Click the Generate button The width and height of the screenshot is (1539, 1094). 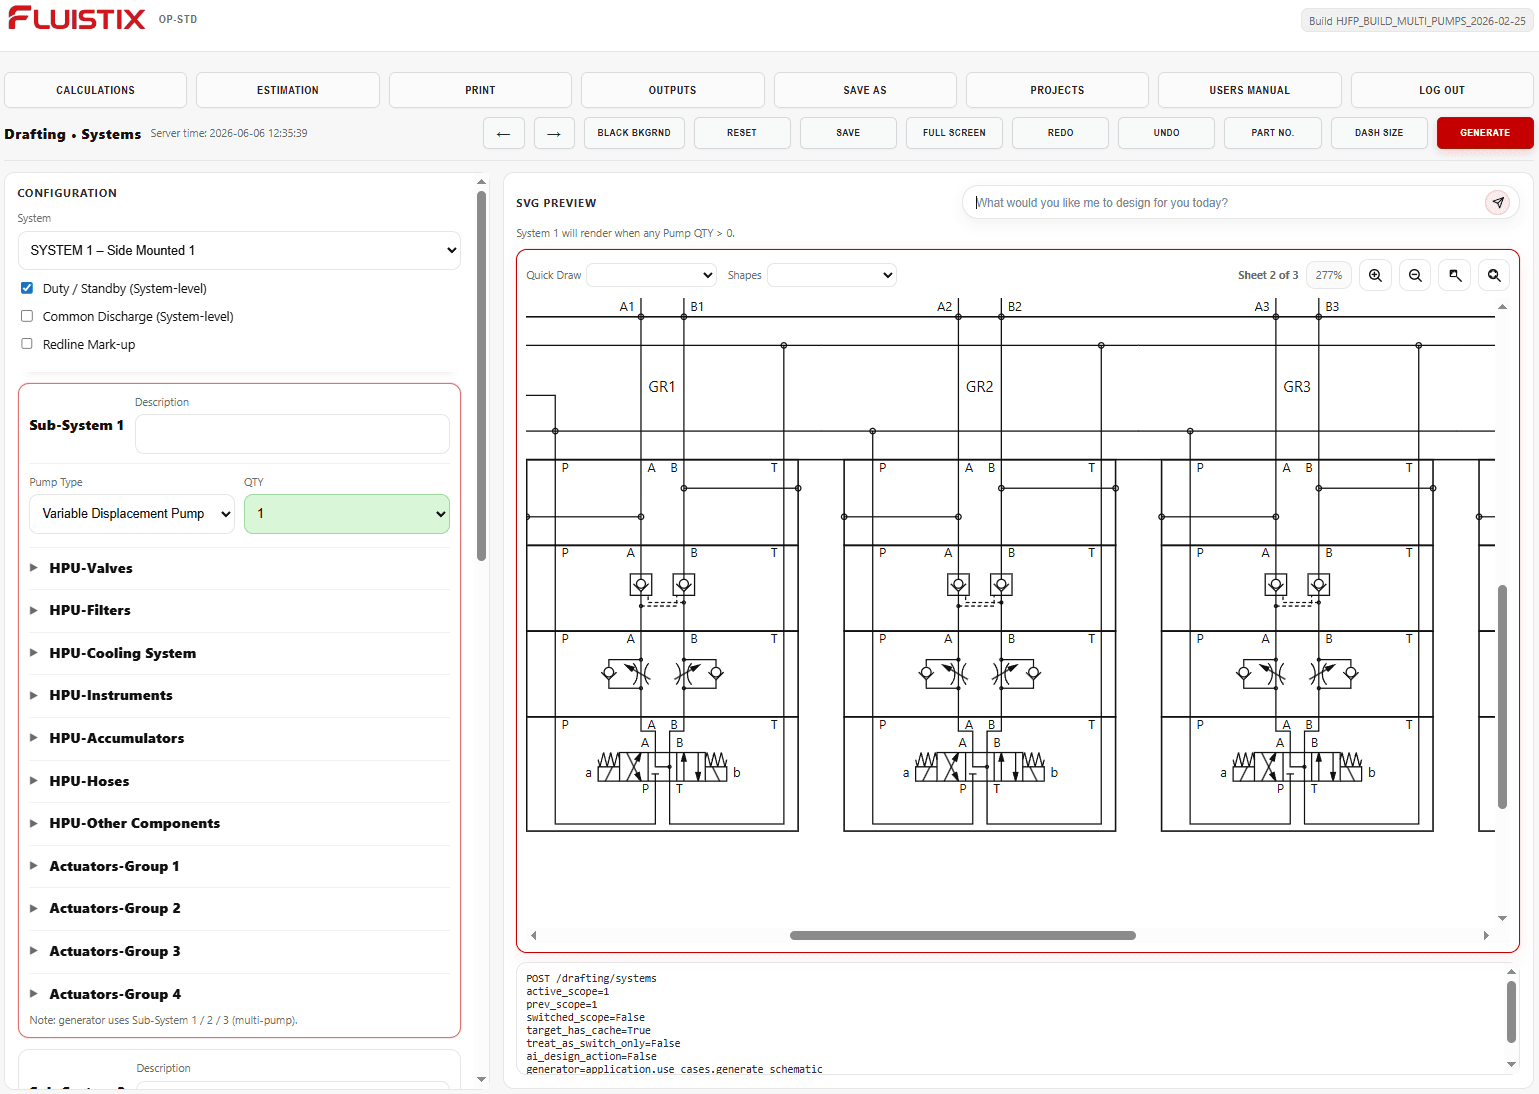pos(1485,133)
